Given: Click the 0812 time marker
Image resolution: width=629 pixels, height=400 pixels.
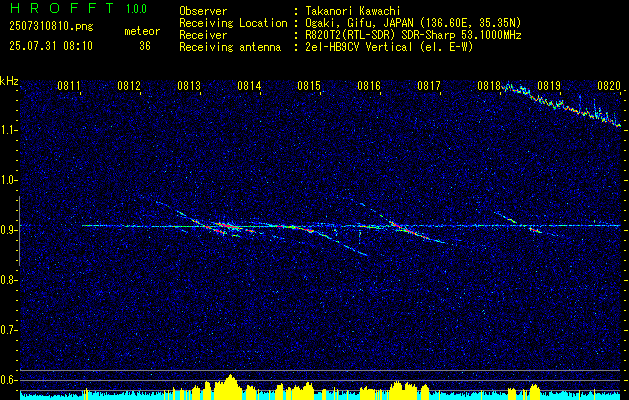Looking at the screenshot, I should [129, 85].
